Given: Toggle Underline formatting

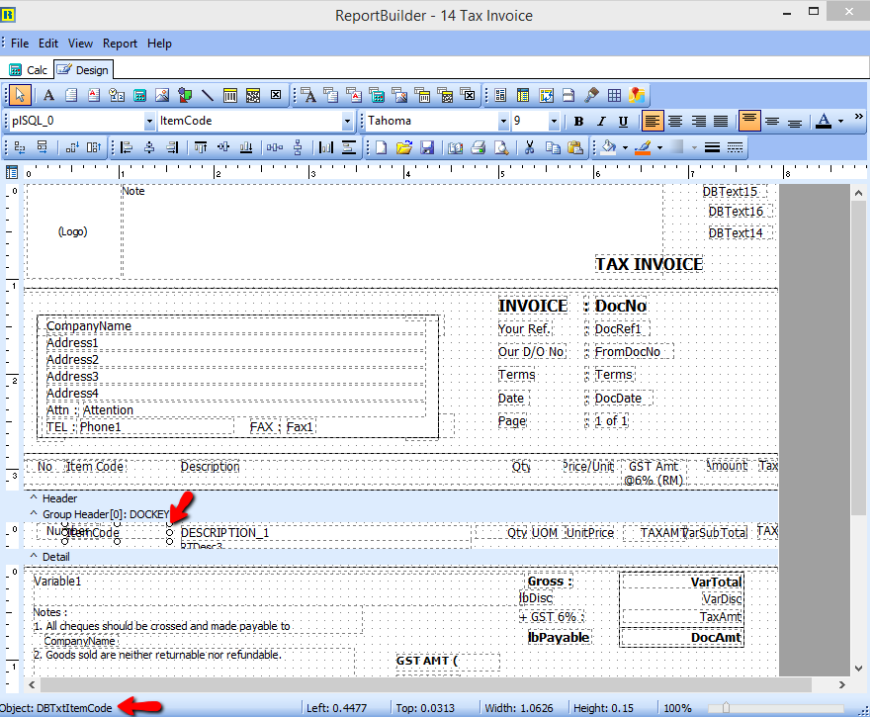Looking at the screenshot, I should pyautogui.click(x=623, y=121).
